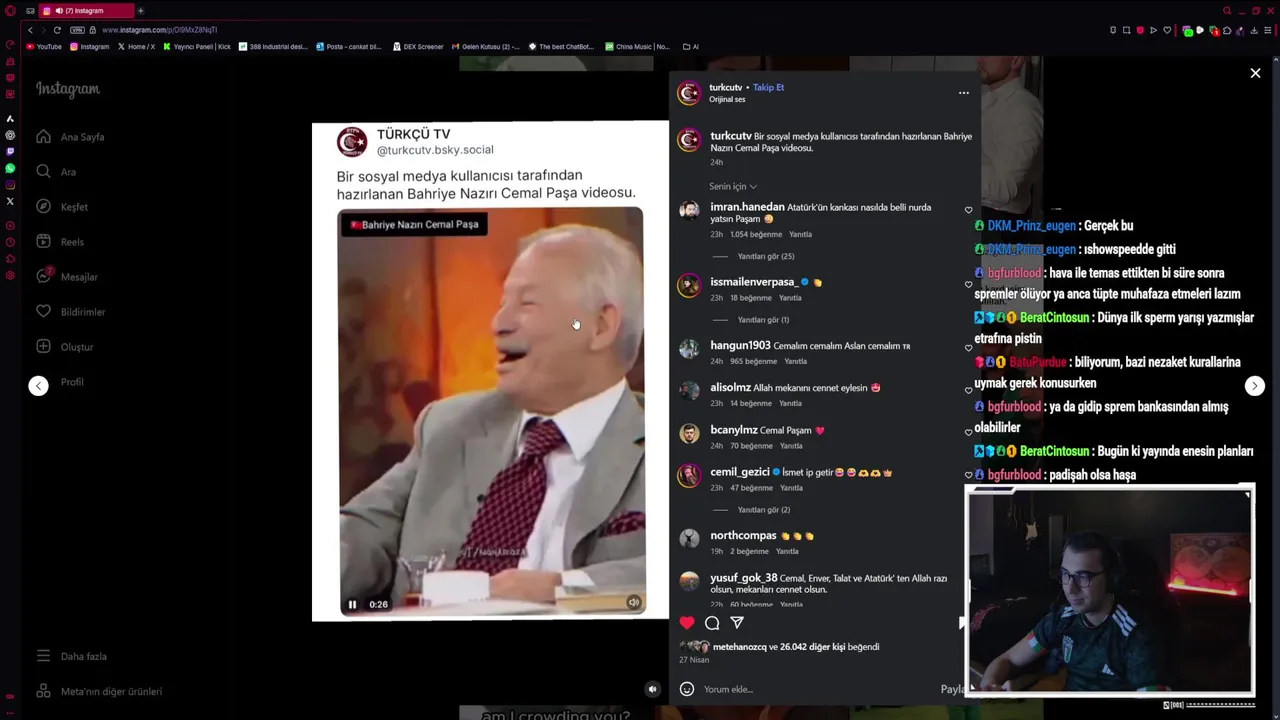Viewport: 1280px width, 720px height.
Task: Pause the Cemal Paşa video
Action: 352,604
